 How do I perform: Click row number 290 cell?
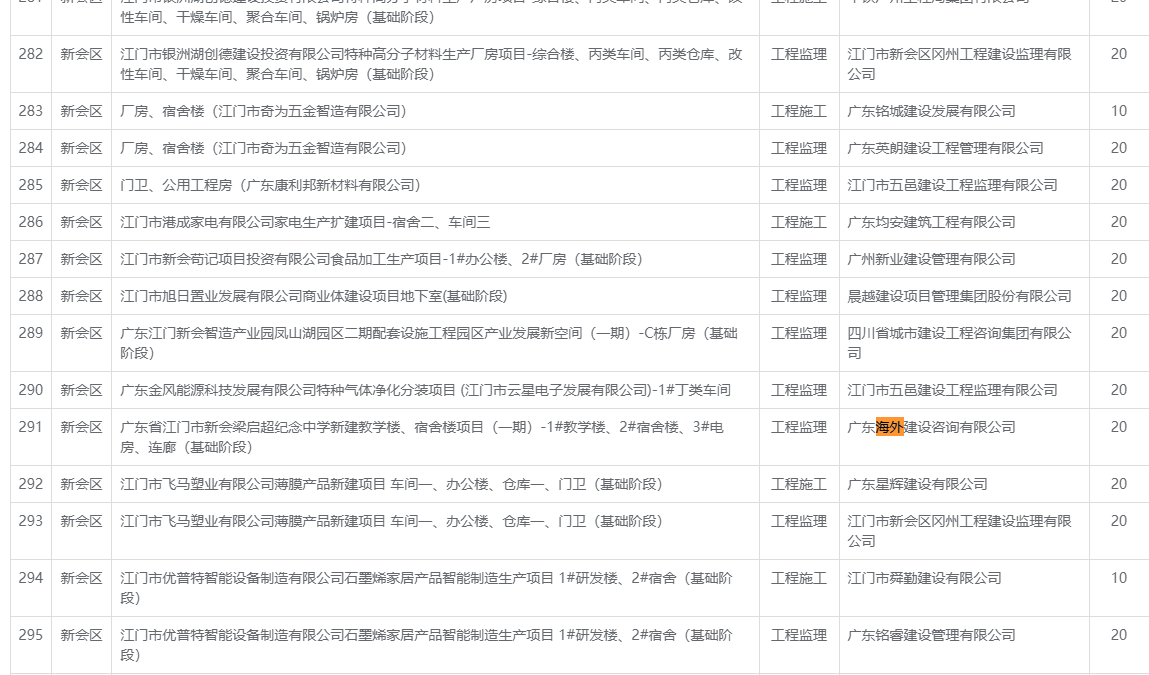[31, 390]
